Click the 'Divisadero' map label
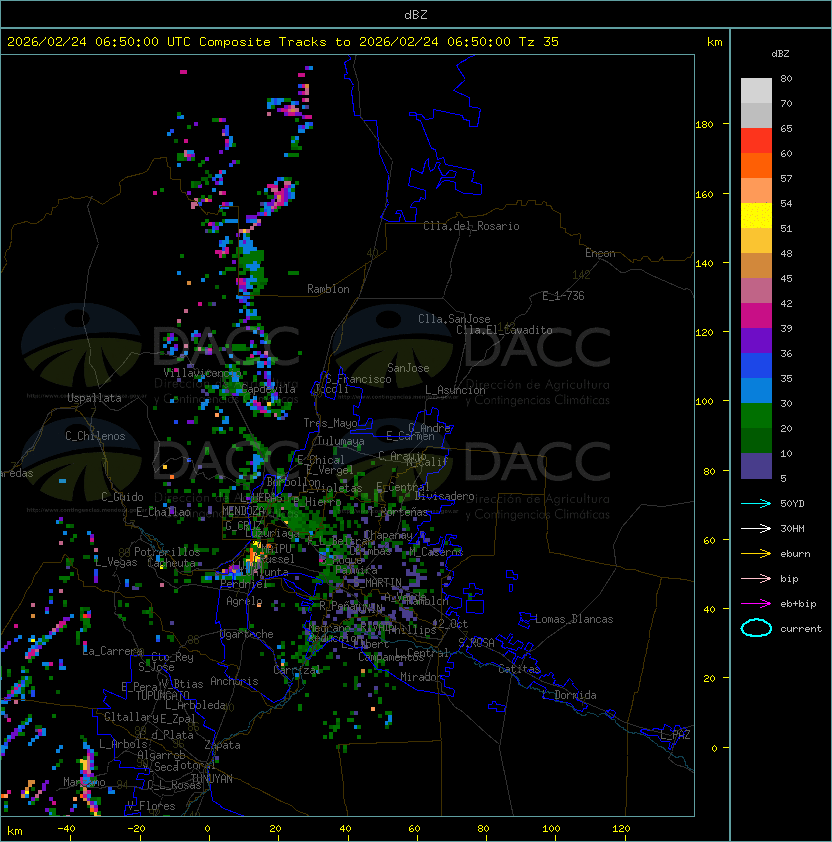Screen dimensions: 832x842 (x=444, y=496)
